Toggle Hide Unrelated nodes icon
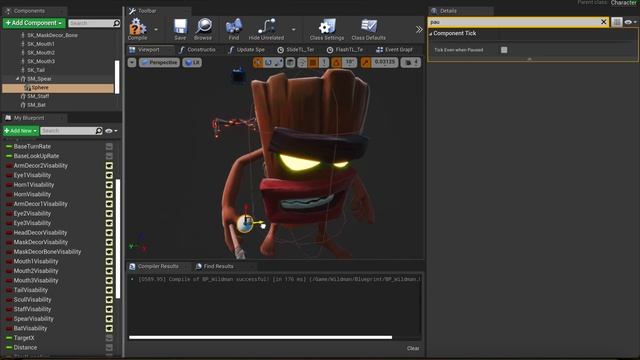The image size is (640, 360). [x=266, y=29]
